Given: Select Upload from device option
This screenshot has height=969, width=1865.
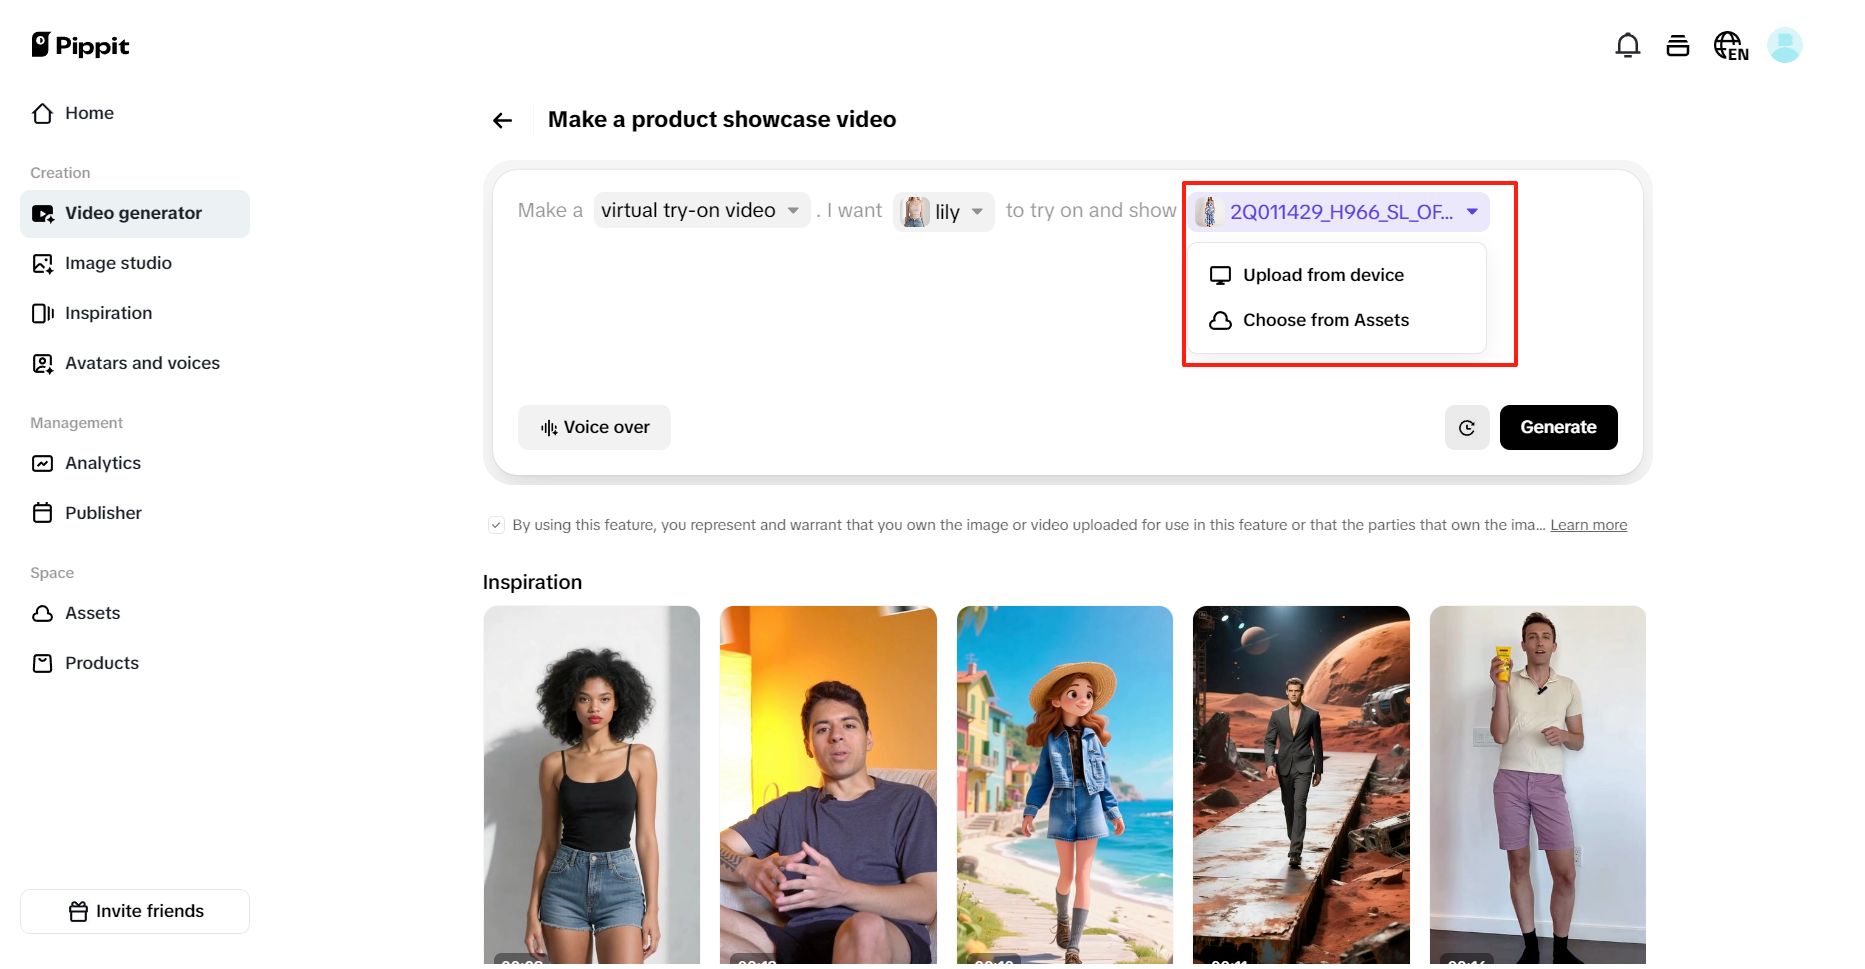Looking at the screenshot, I should pos(1322,275).
